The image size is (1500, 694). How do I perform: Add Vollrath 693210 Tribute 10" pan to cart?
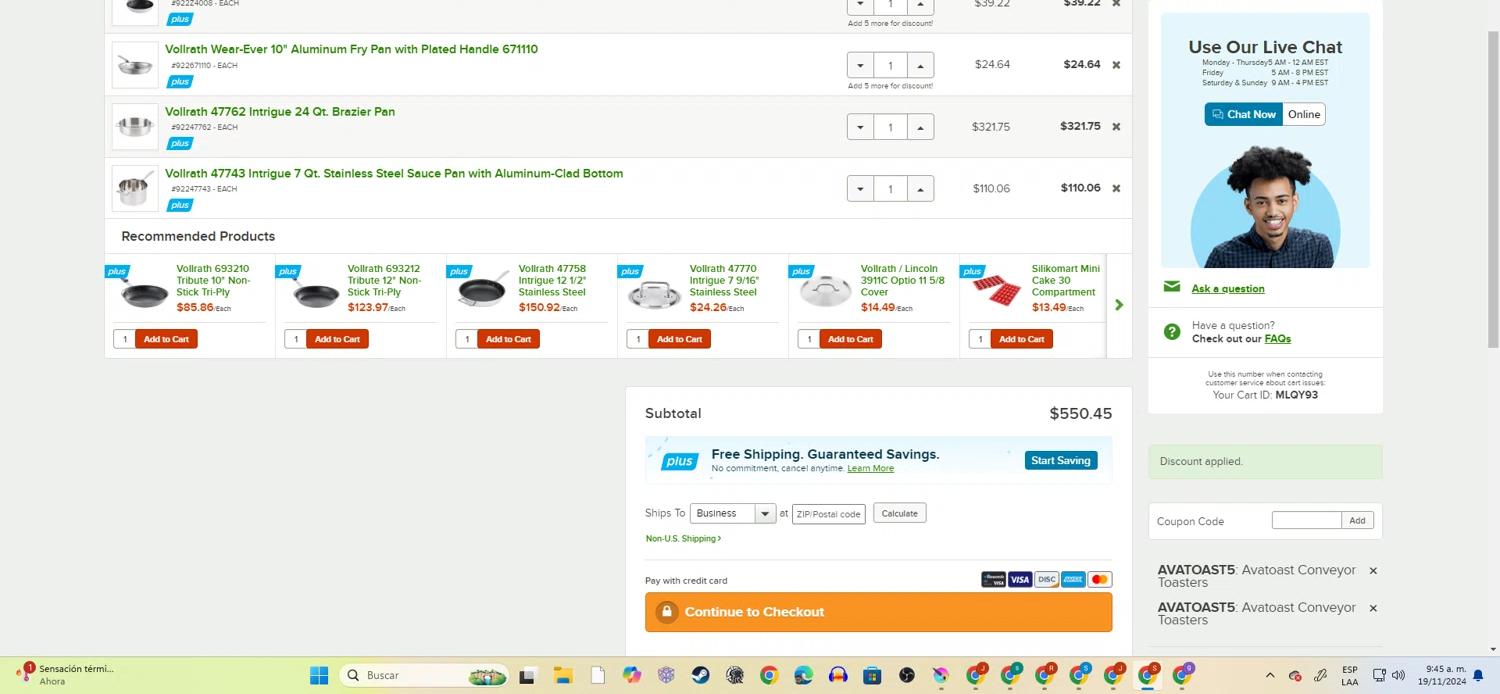(166, 339)
